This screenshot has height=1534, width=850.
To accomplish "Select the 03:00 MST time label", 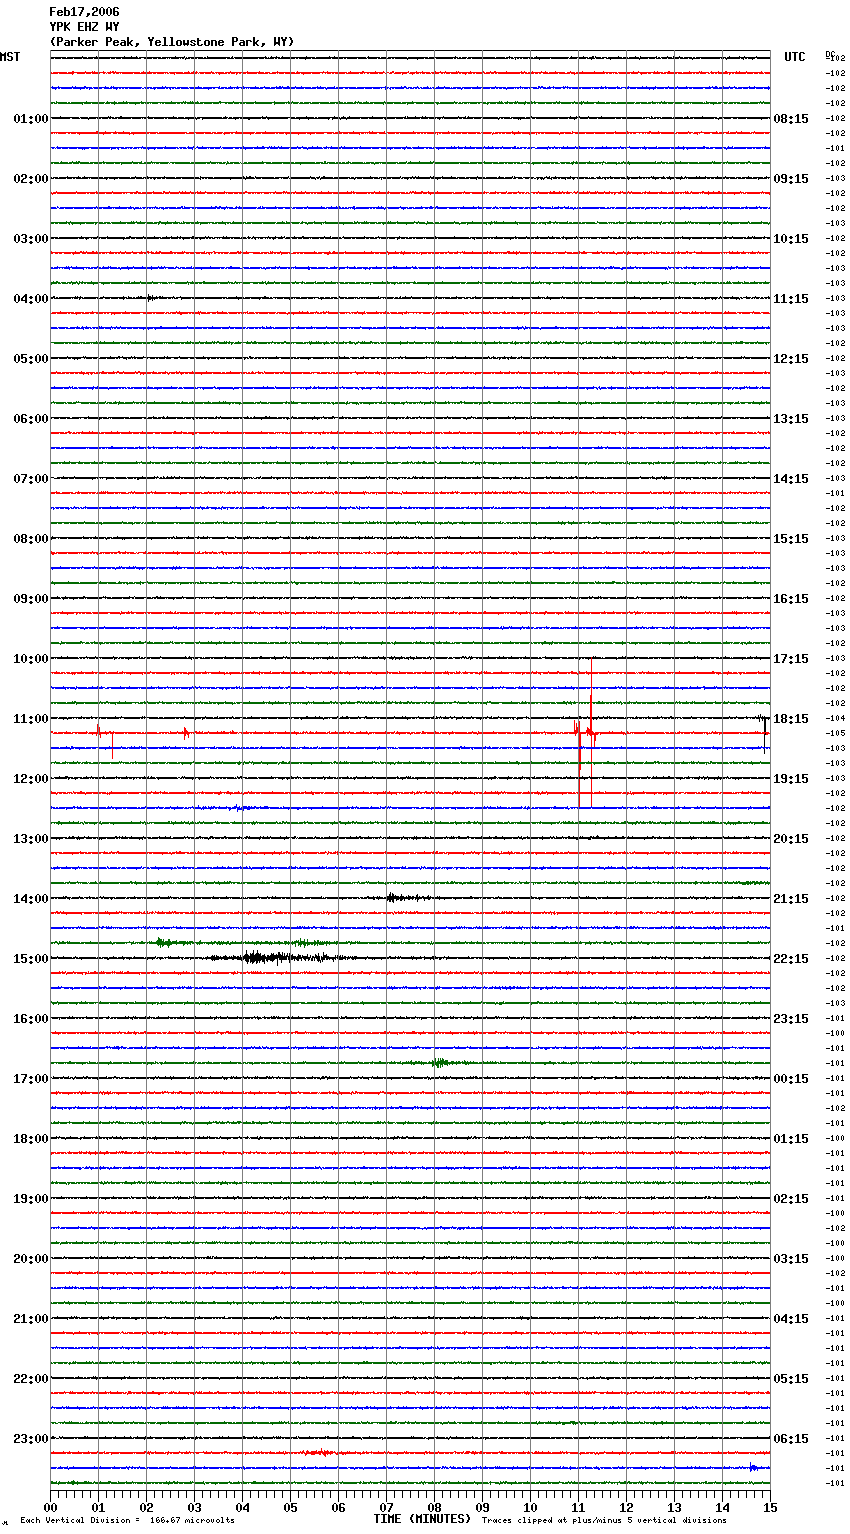I will point(30,239).
